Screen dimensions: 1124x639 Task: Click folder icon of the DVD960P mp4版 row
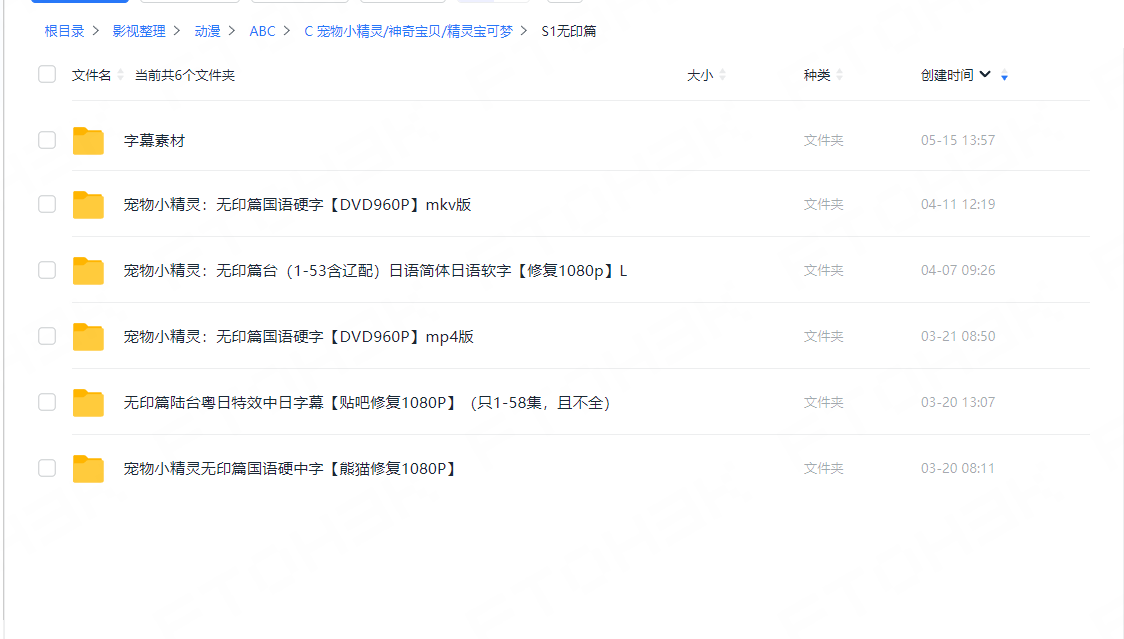coord(88,337)
